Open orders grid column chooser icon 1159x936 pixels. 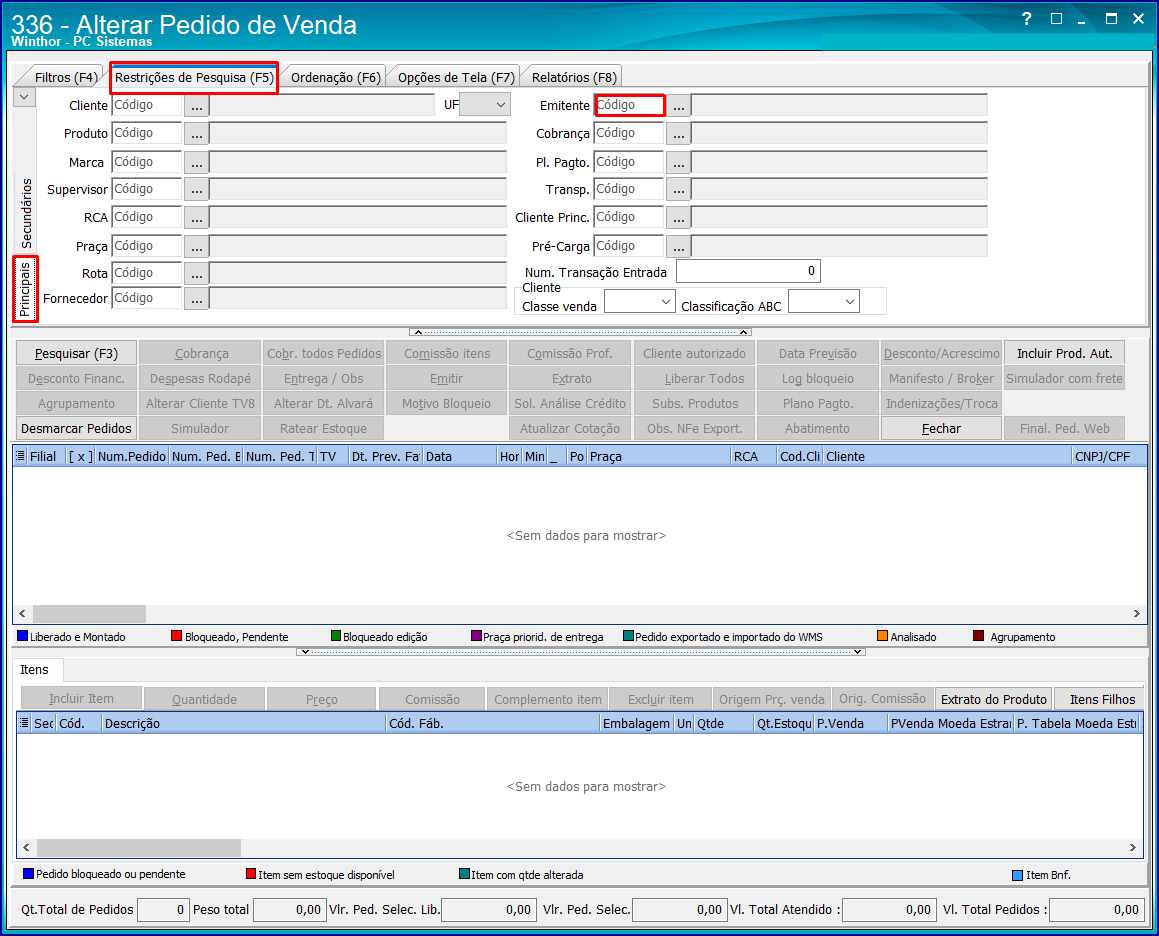pos(20,456)
